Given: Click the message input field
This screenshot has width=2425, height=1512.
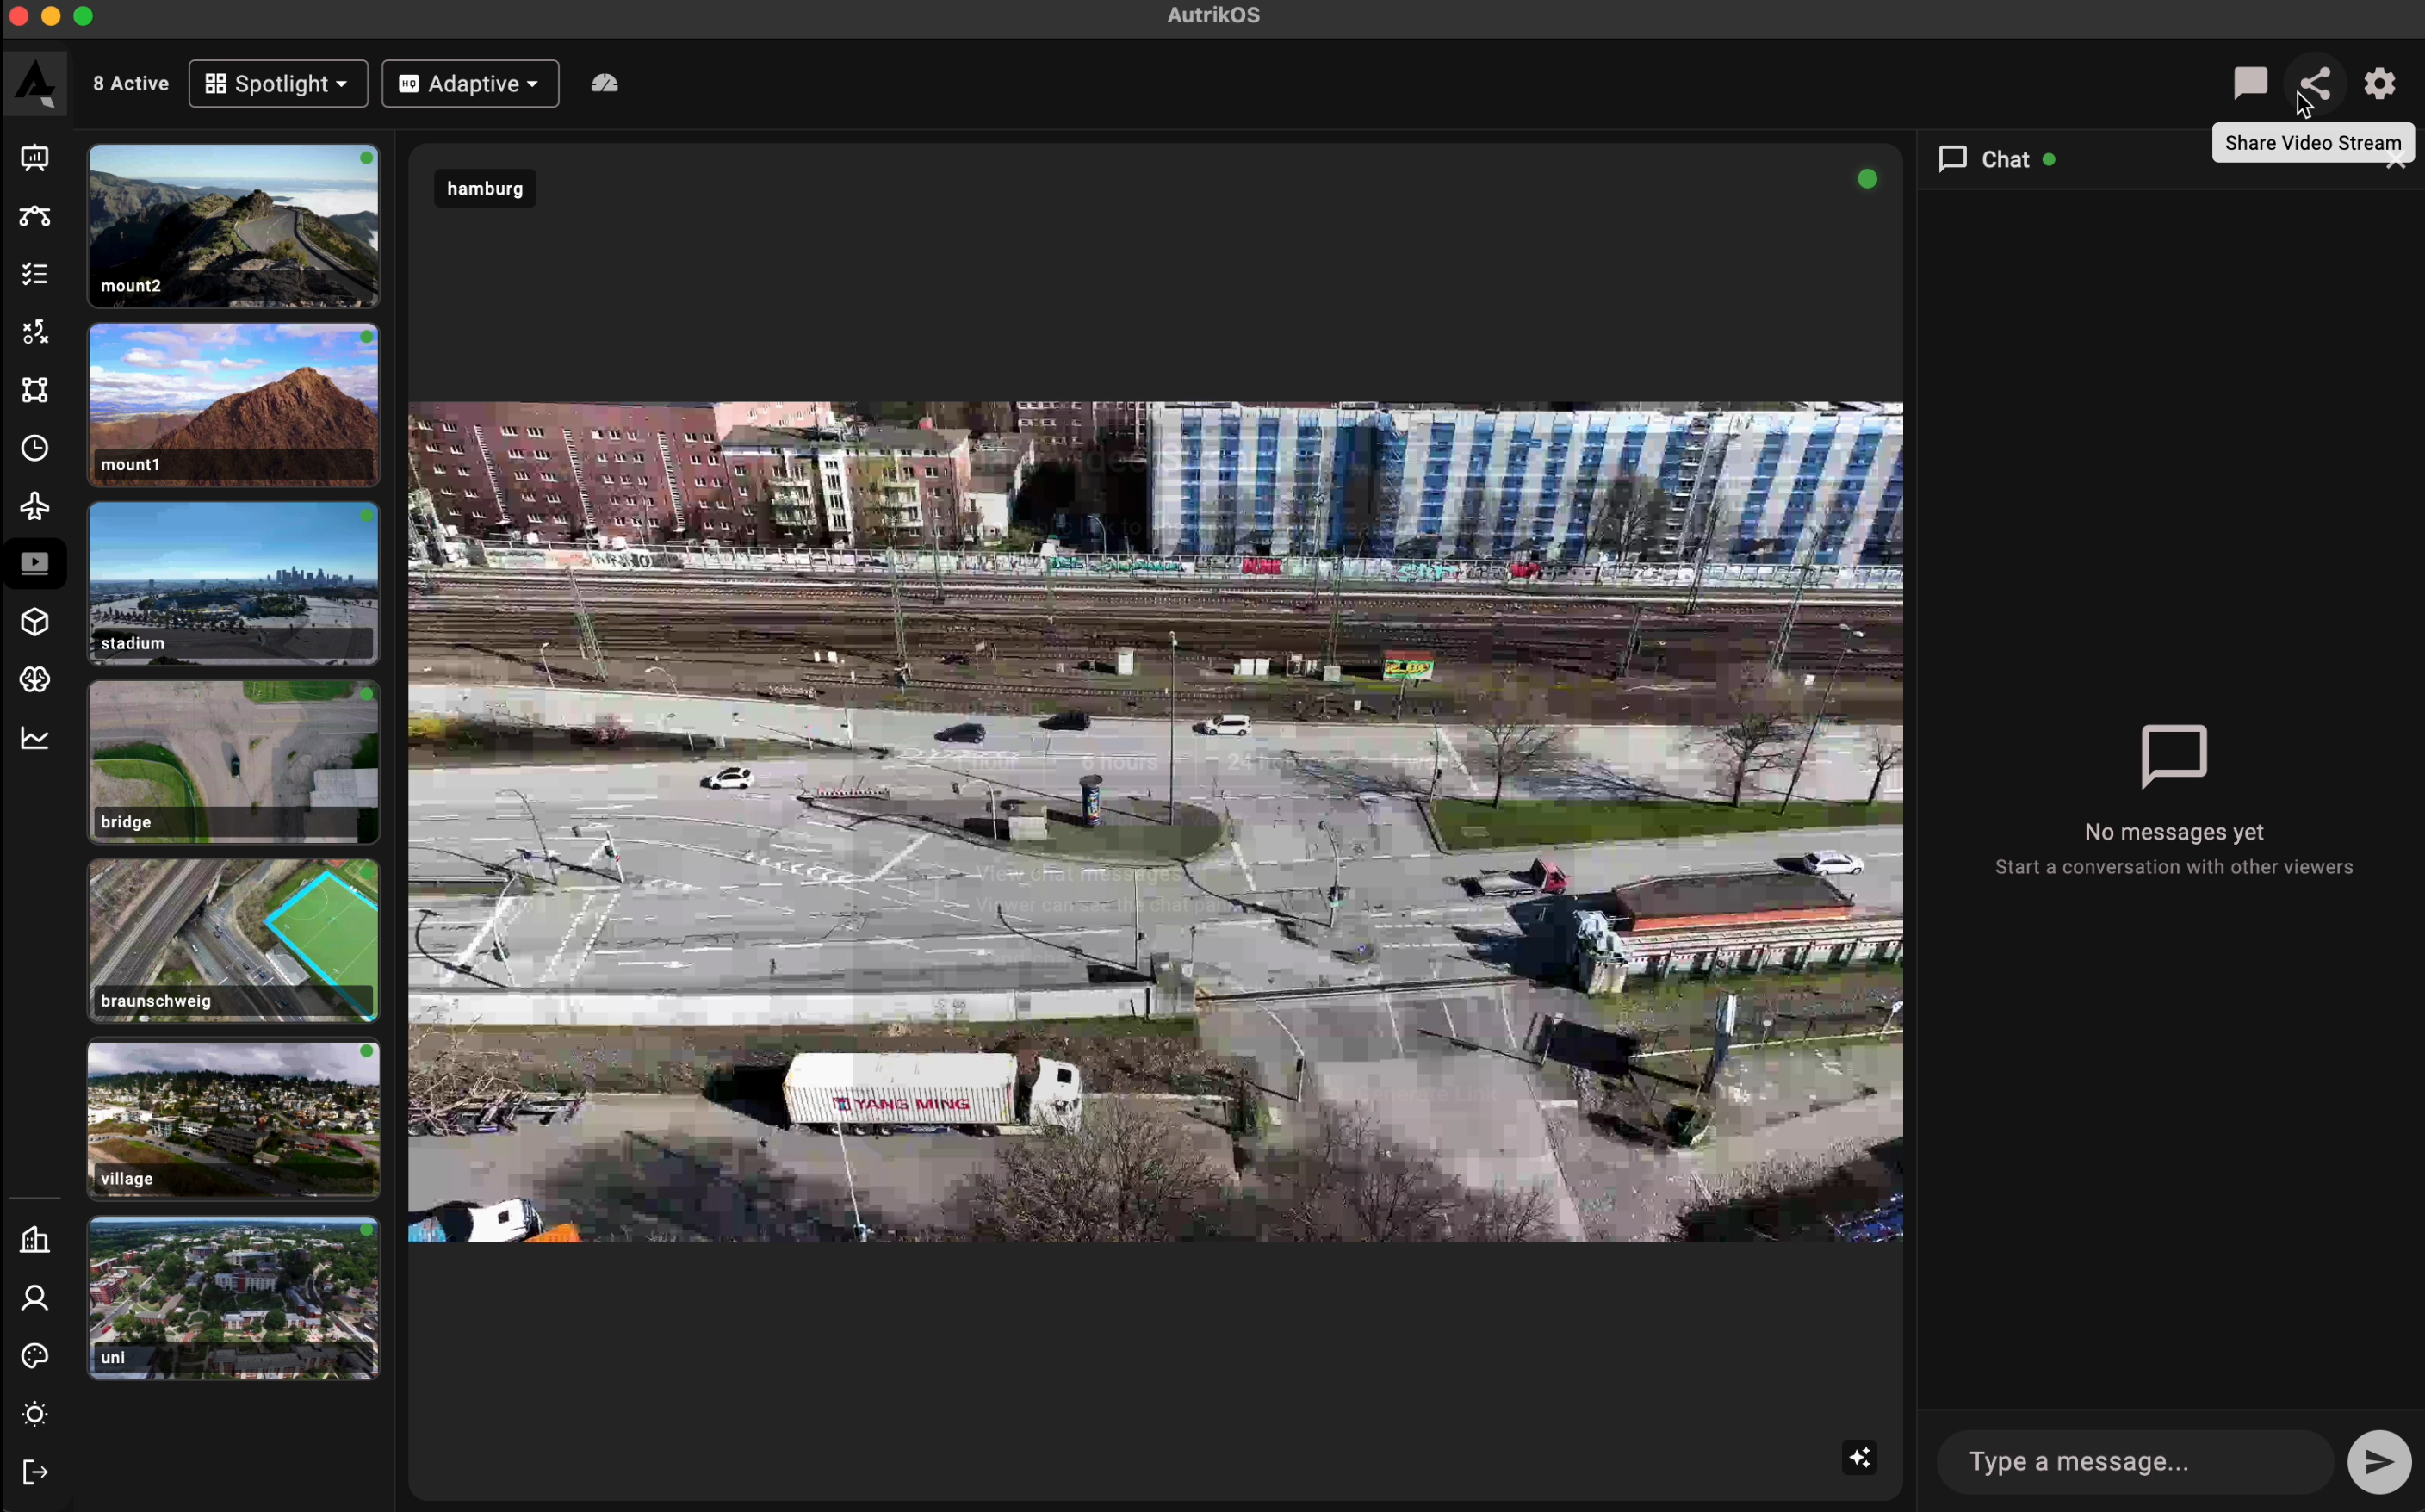Looking at the screenshot, I should 2135,1461.
